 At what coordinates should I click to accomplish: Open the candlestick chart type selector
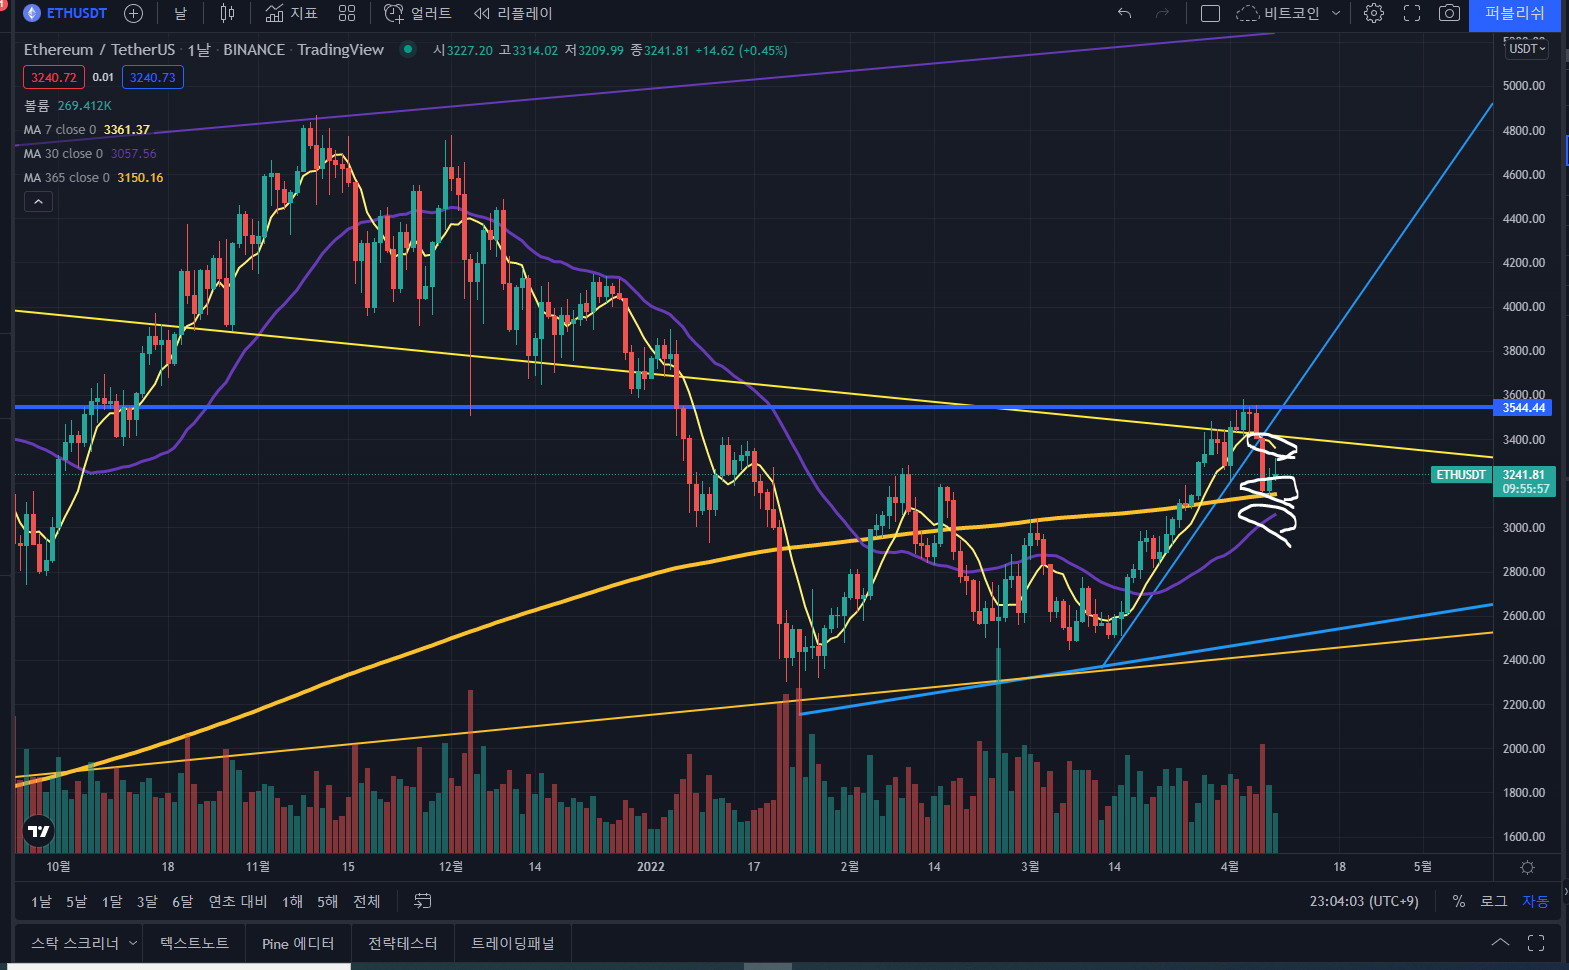coord(227,13)
